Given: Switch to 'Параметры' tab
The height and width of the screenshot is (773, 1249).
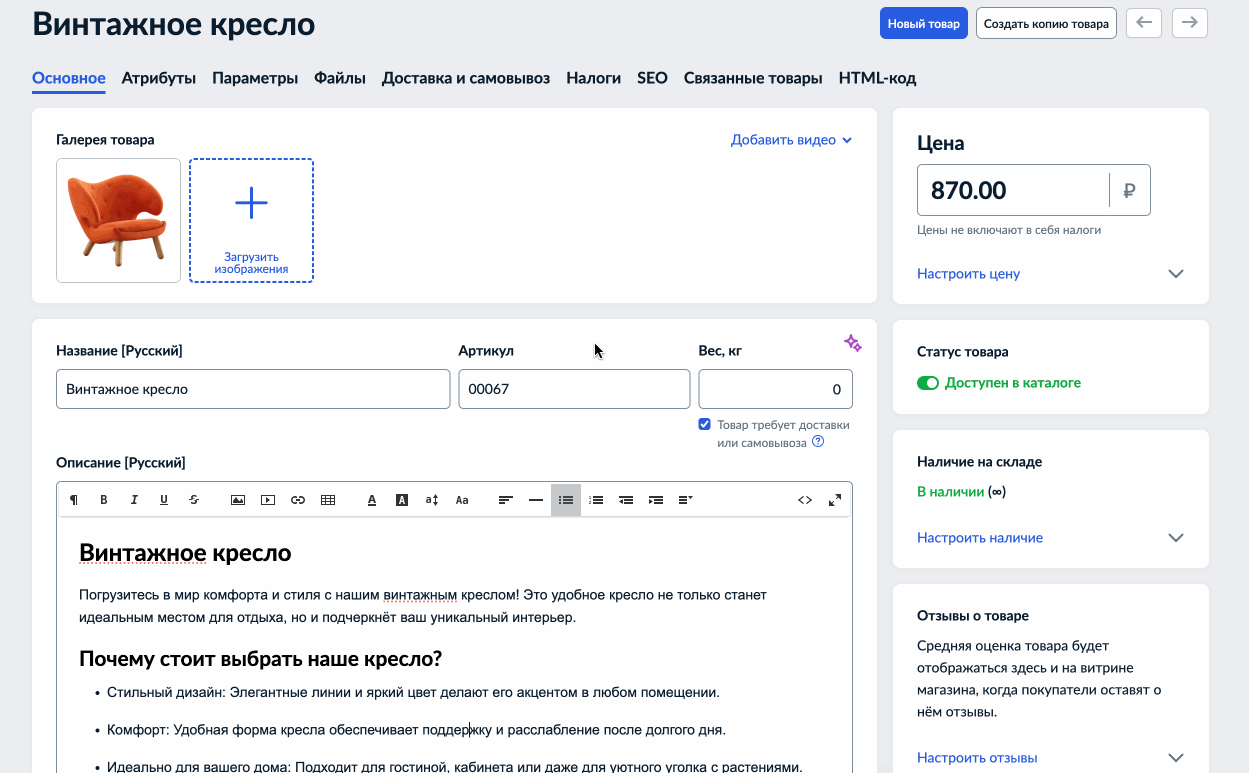Looking at the screenshot, I should click(255, 78).
